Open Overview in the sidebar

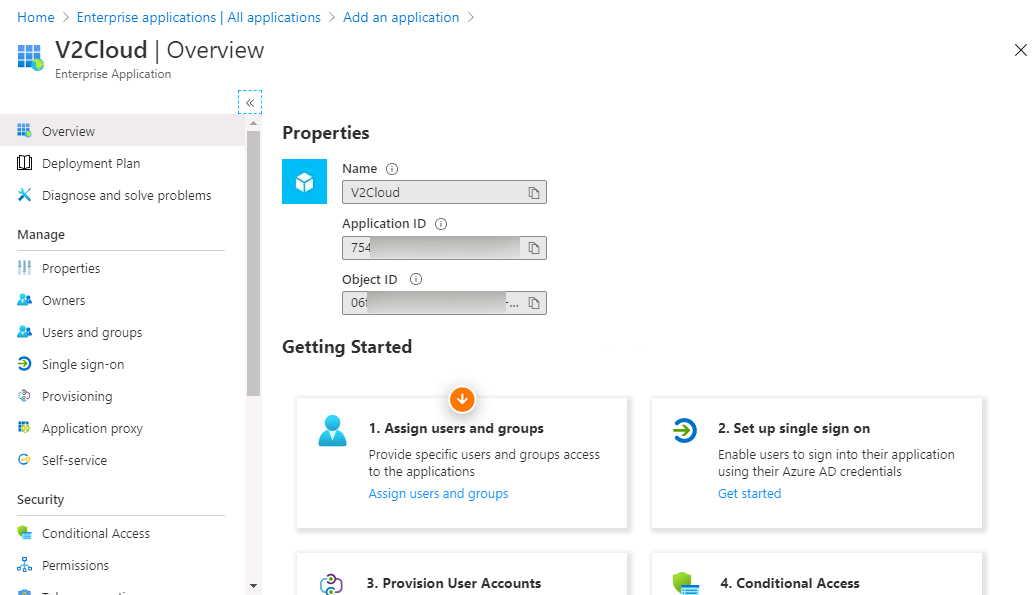coord(123,130)
